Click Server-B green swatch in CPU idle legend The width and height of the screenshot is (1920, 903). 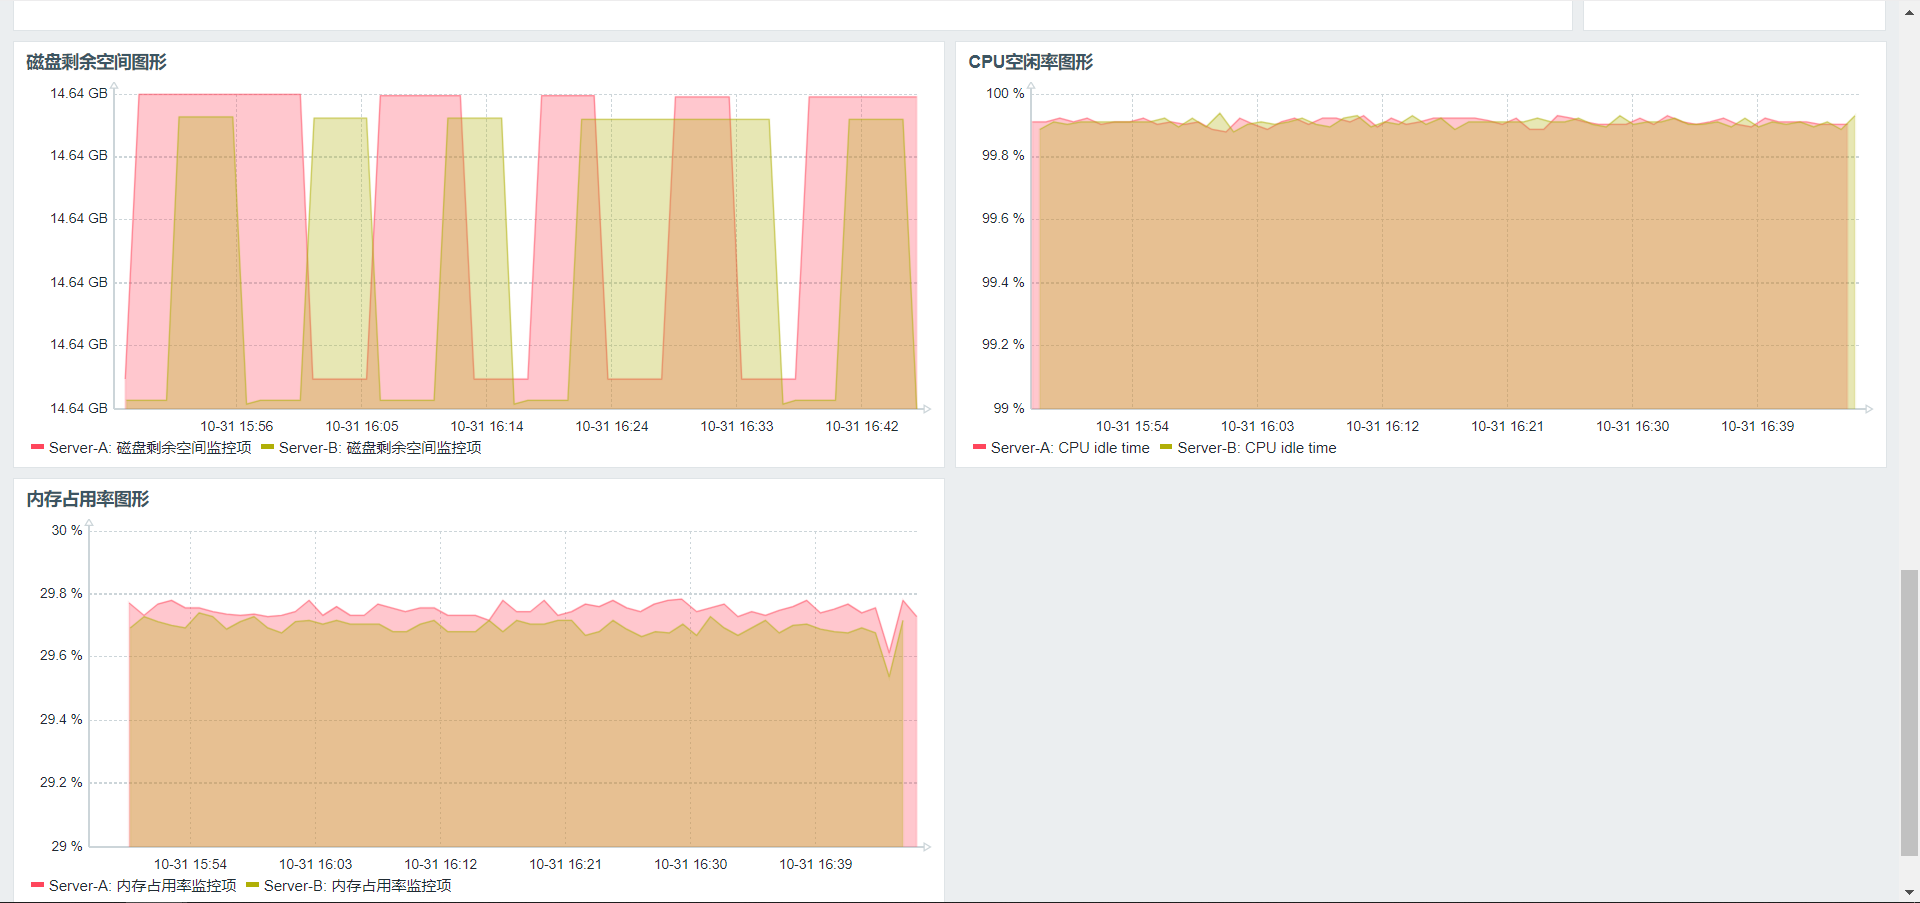pos(1166,447)
